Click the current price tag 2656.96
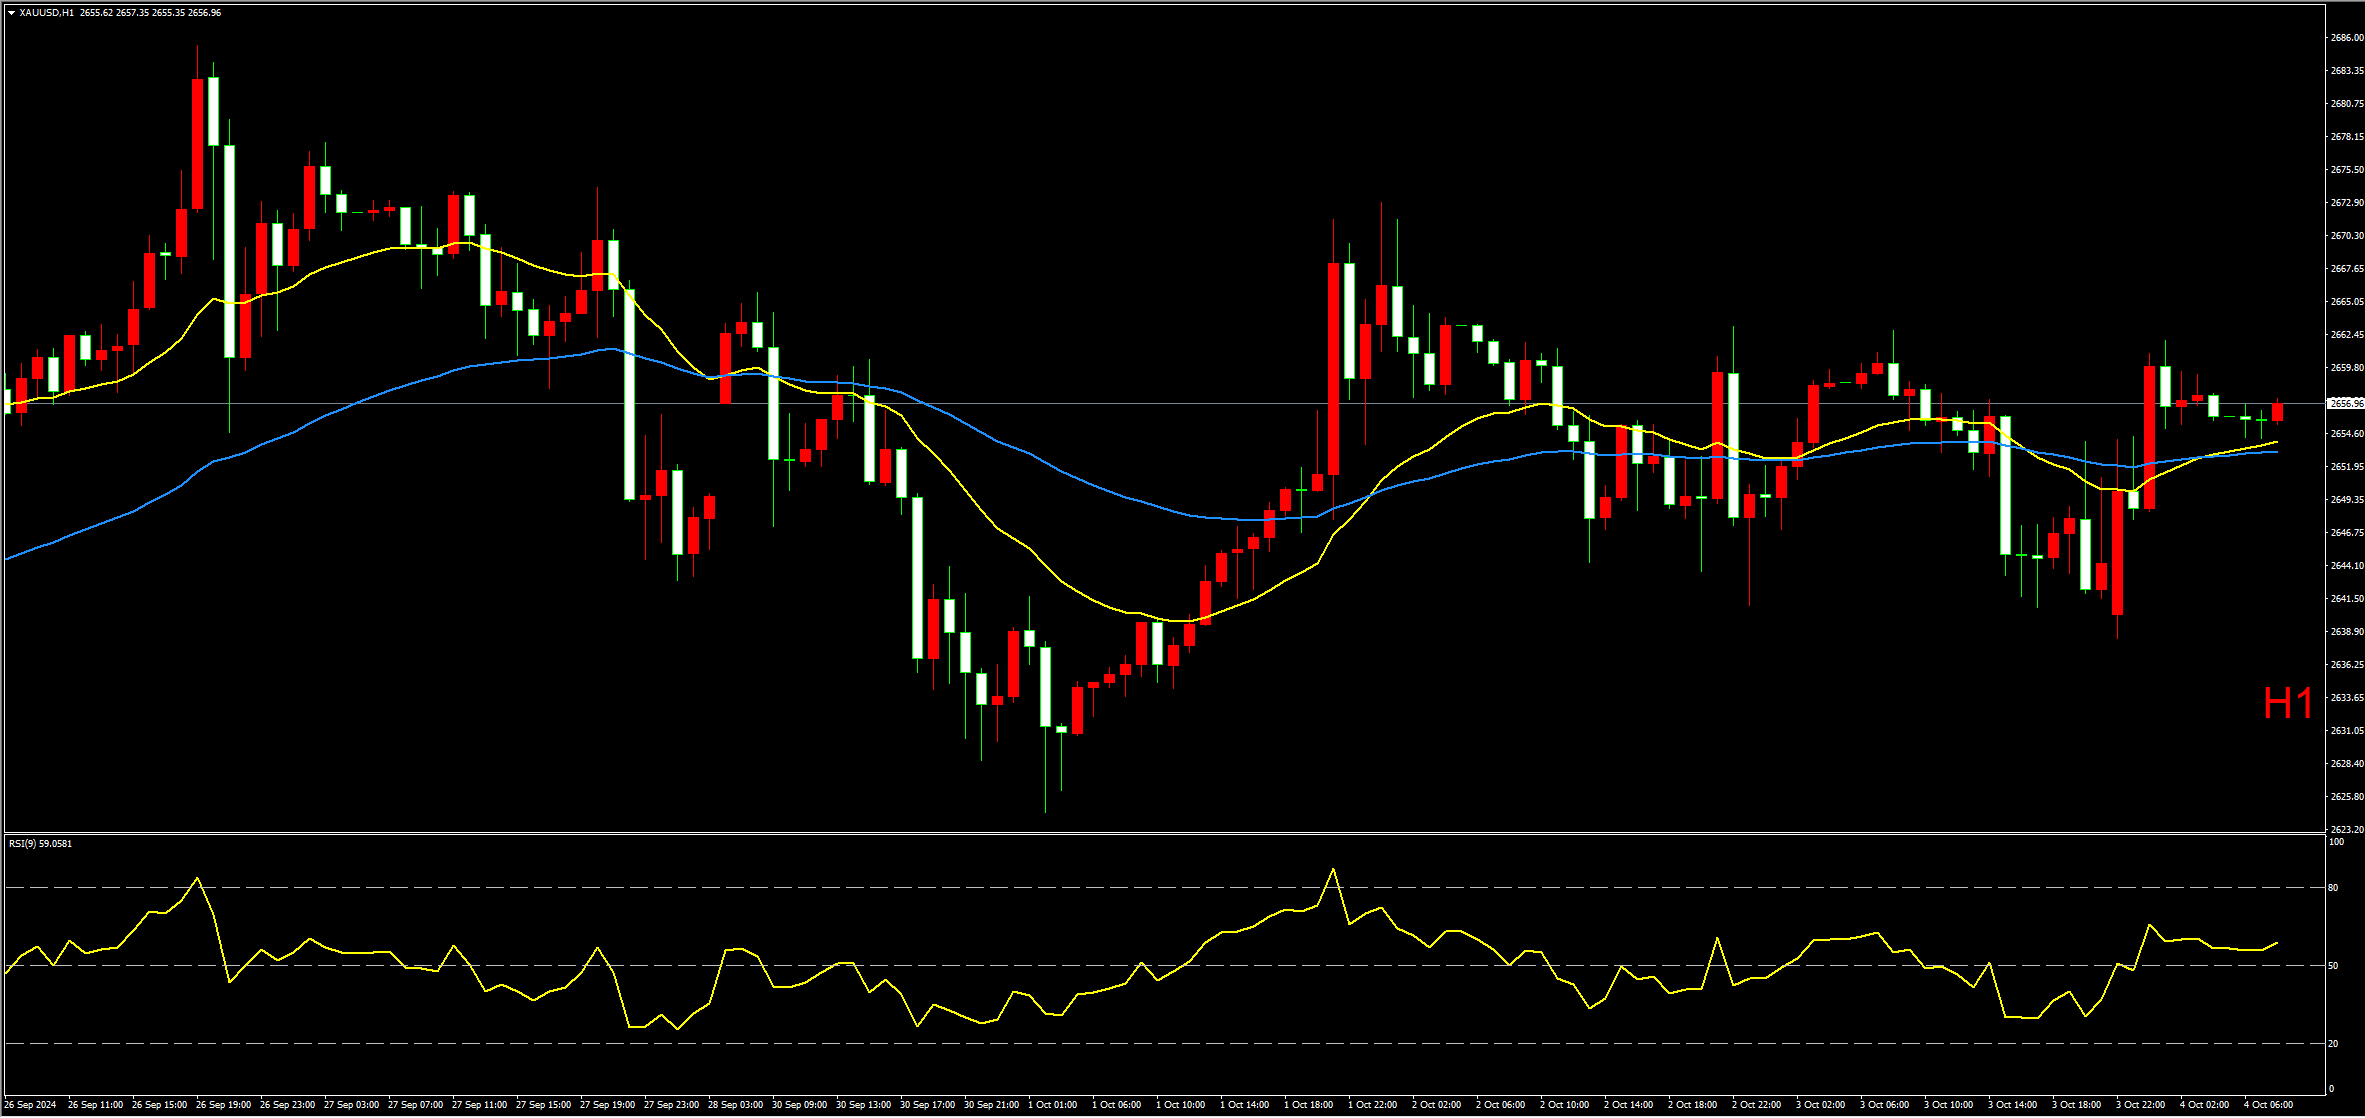This screenshot has height=1118, width=2365. 2346,404
